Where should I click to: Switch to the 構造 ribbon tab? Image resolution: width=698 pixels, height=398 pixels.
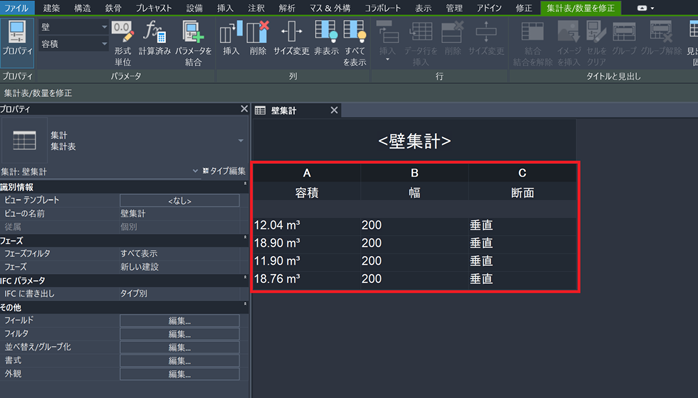82,8
